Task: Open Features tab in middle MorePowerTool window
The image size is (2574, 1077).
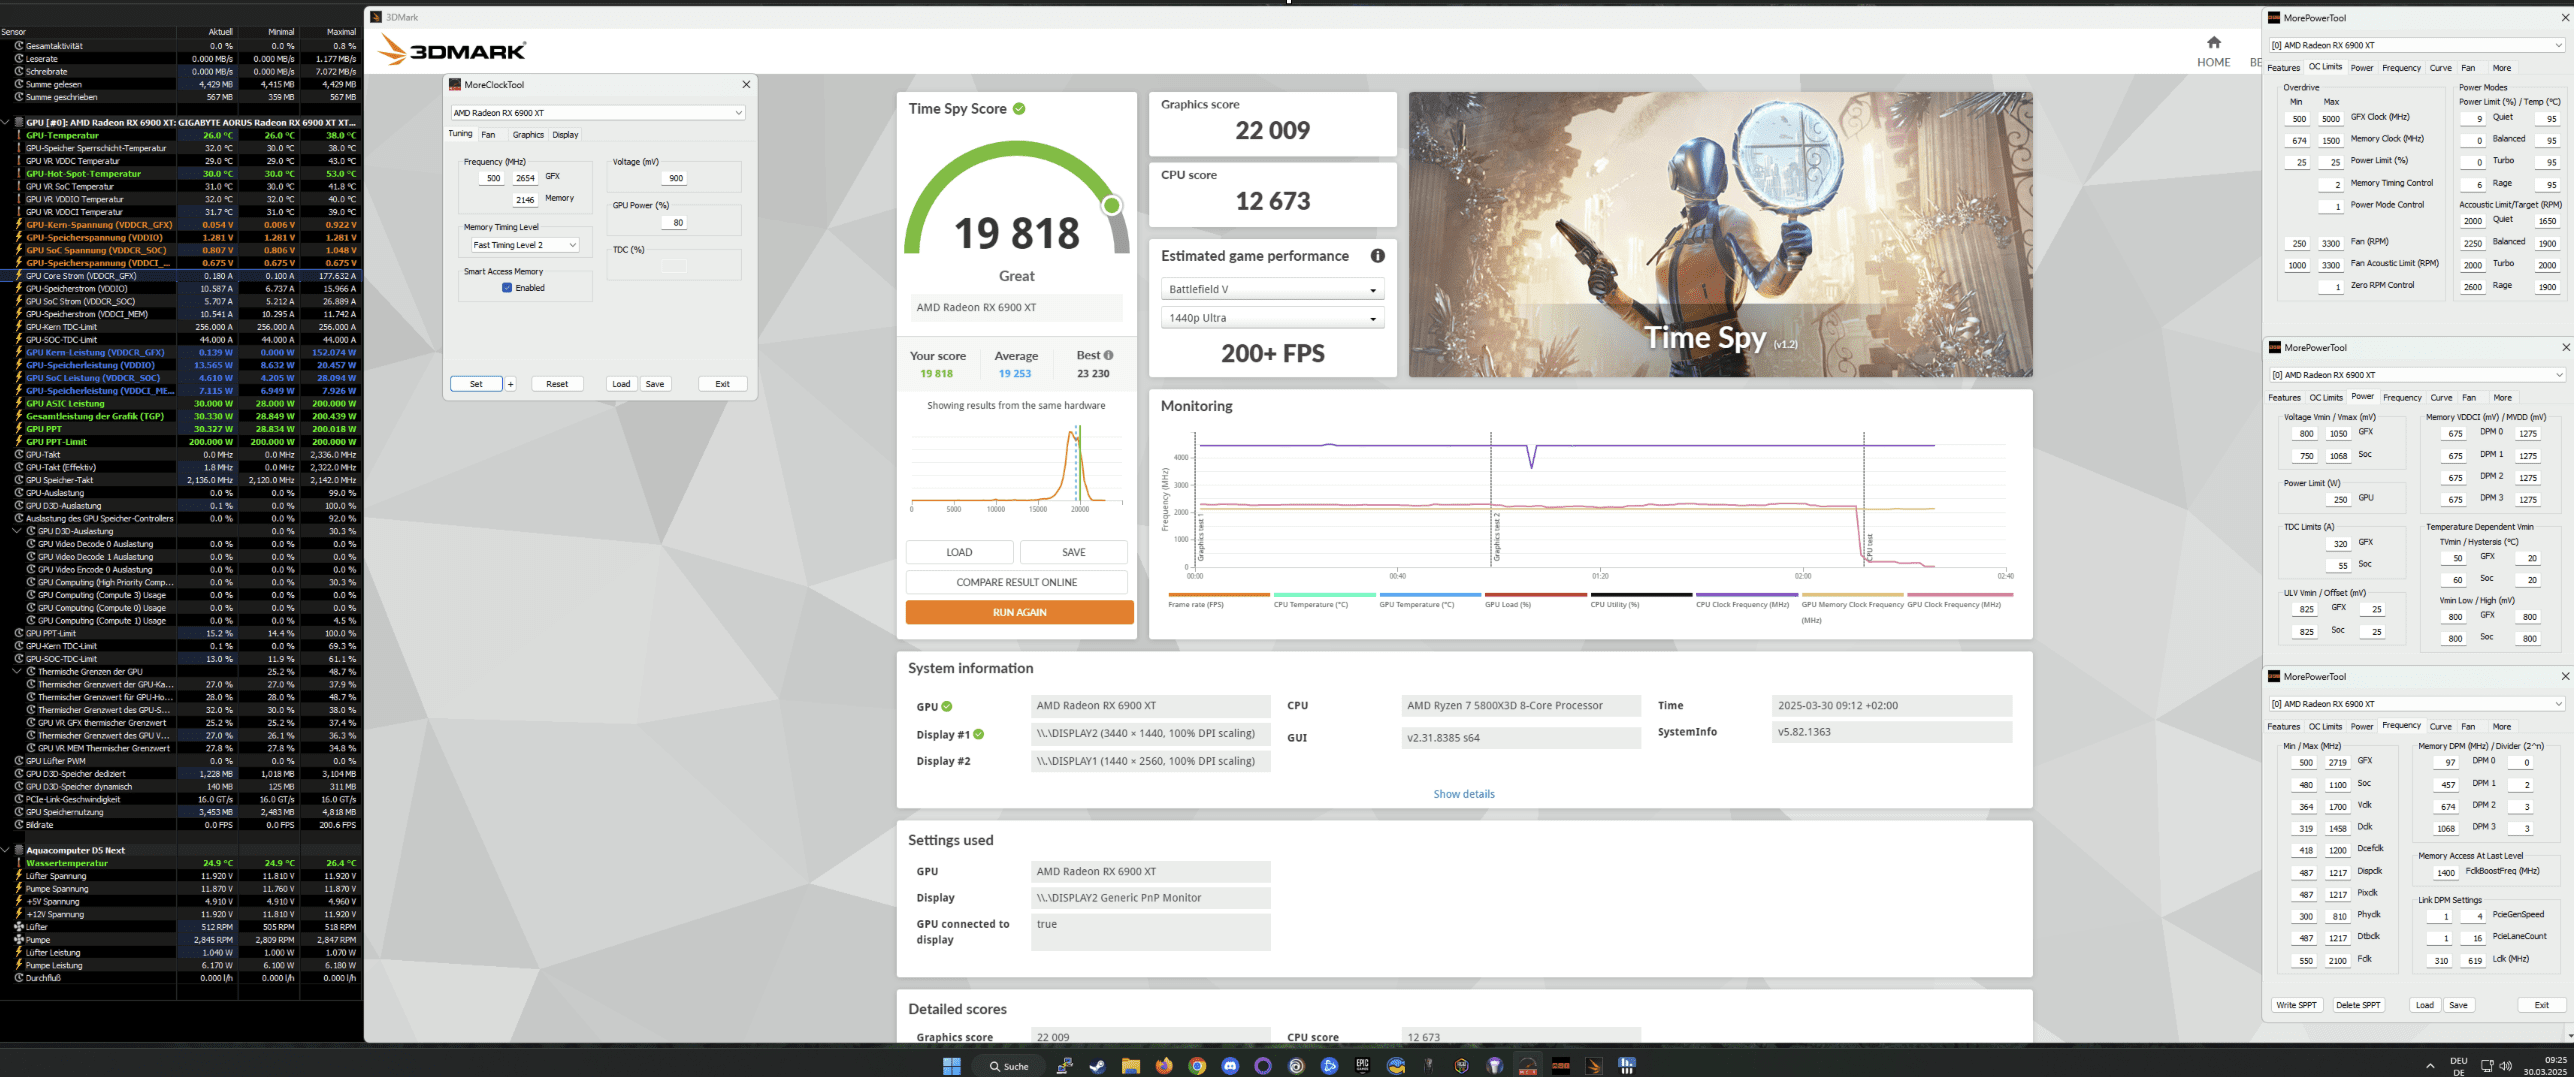Action: pyautogui.click(x=2284, y=398)
